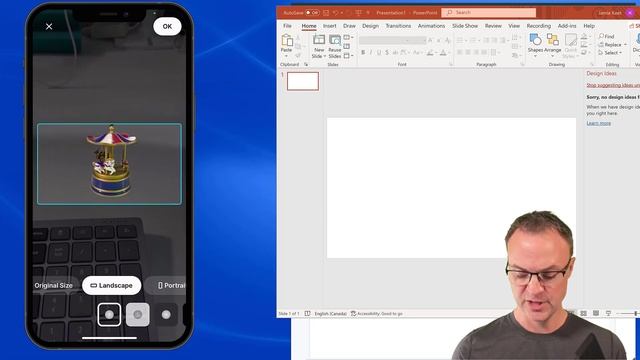This screenshot has width=640, height=360.
Task: Toggle Italic formatting
Action: (x=371, y=53)
